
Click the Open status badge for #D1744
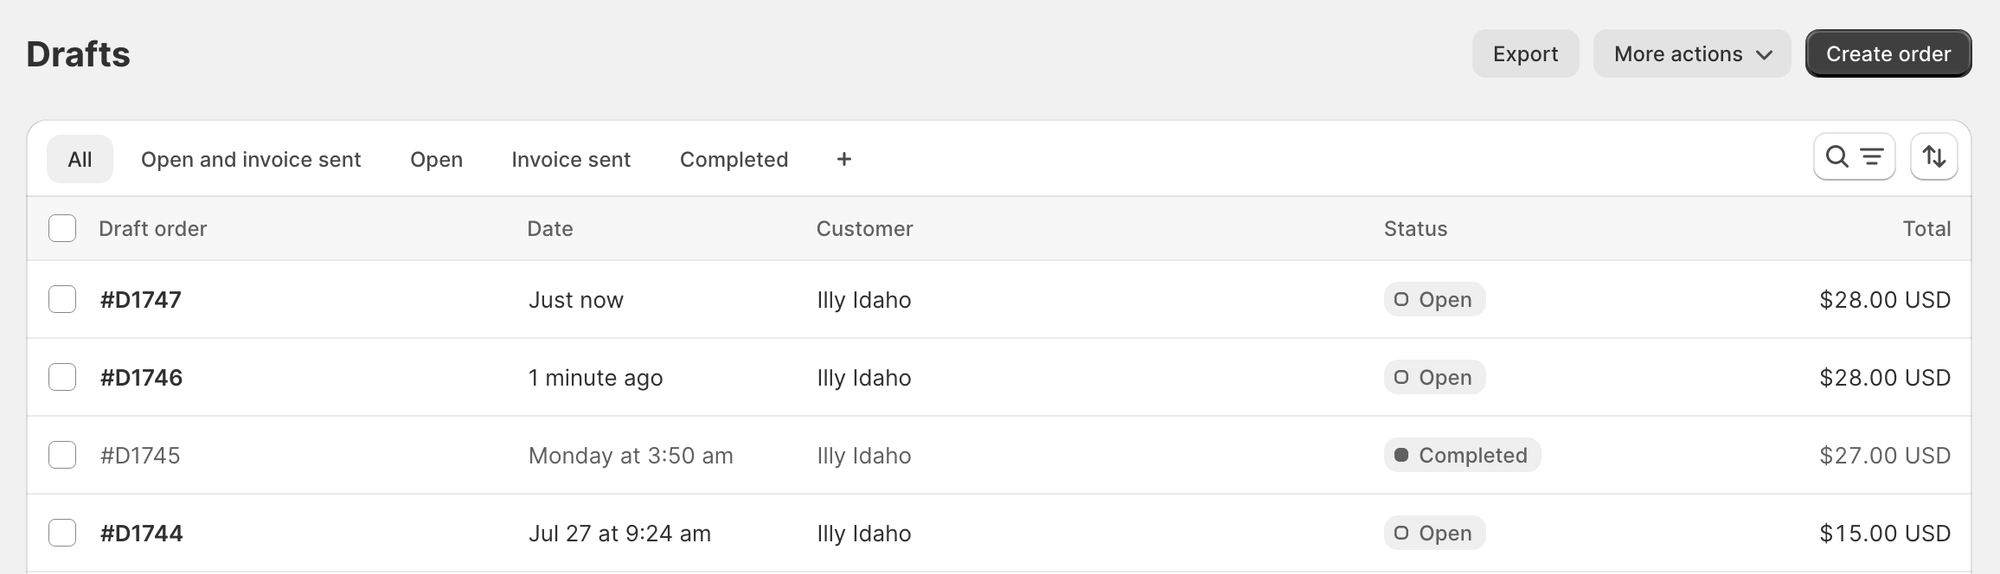[x=1434, y=534]
